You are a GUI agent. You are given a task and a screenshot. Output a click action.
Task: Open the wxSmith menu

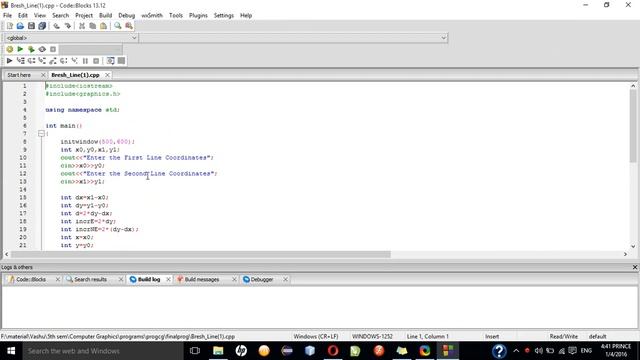(152, 15)
